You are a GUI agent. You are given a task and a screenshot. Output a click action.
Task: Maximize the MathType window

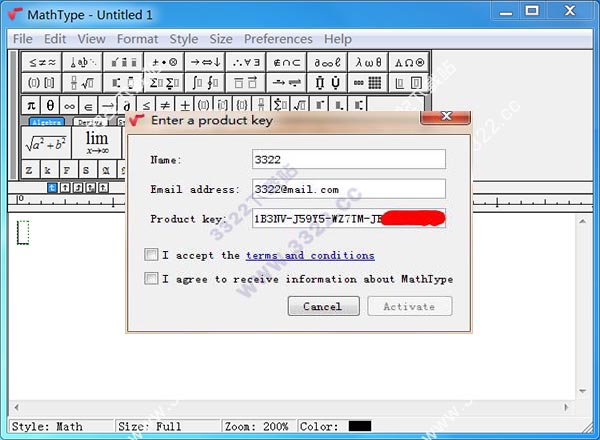click(532, 10)
